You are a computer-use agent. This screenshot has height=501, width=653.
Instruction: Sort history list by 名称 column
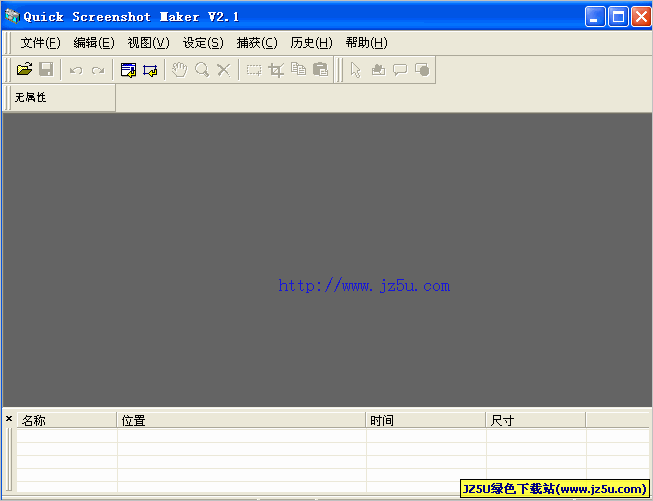click(67, 420)
